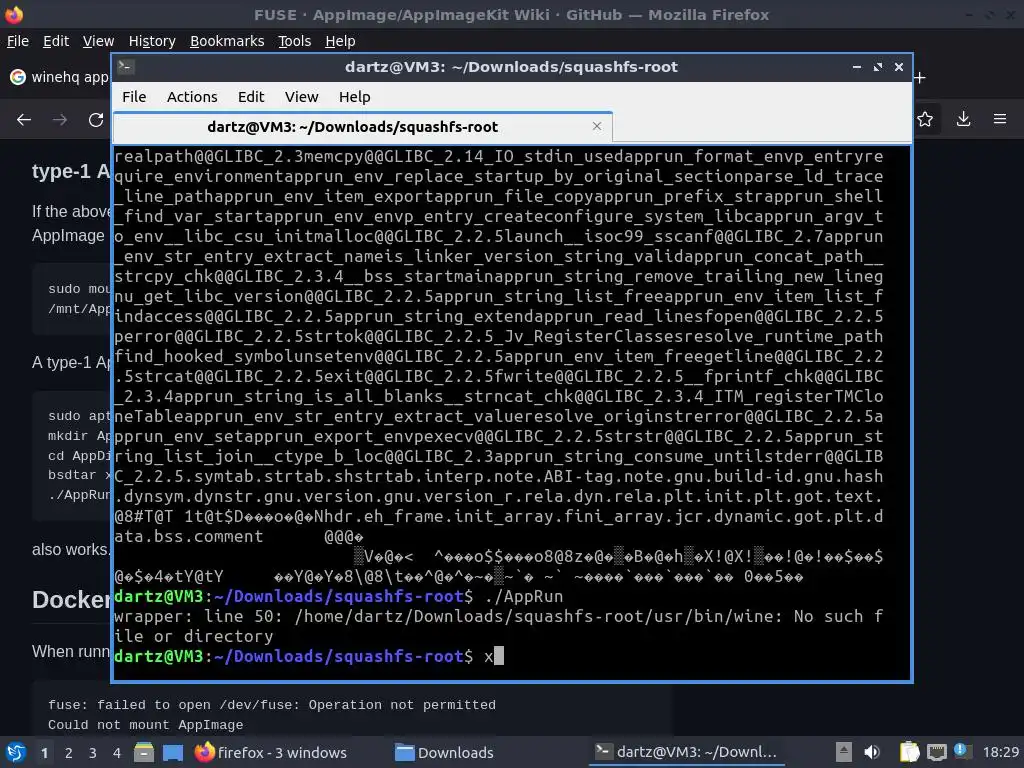This screenshot has width=1024, height=768.
Task: Click the "Could not mount AppImage" text
Action: (145, 725)
